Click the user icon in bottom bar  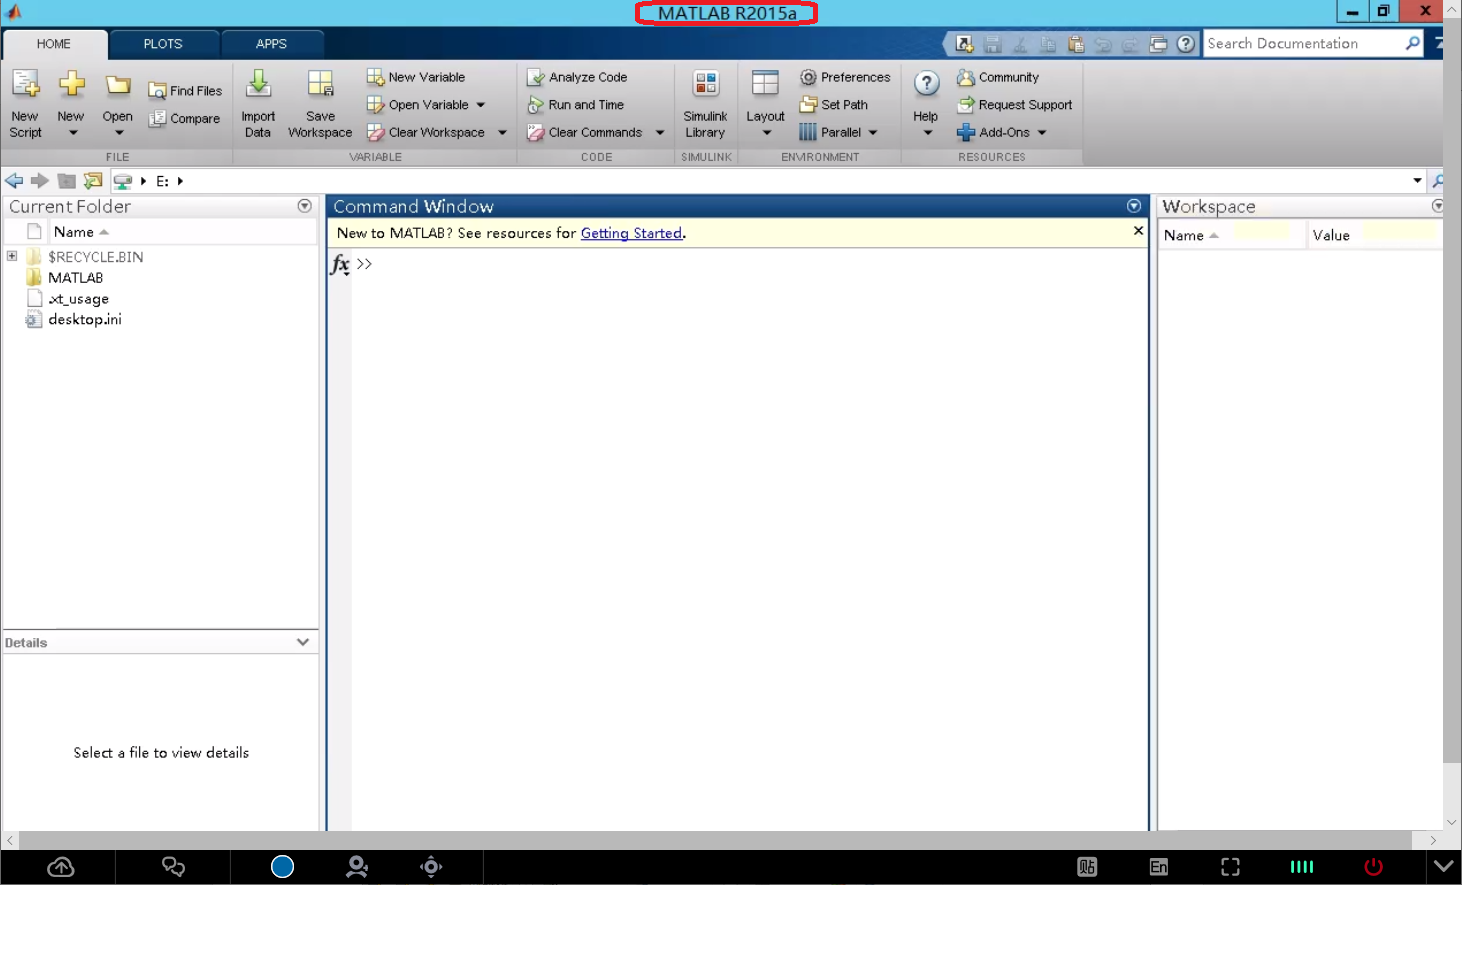356,867
